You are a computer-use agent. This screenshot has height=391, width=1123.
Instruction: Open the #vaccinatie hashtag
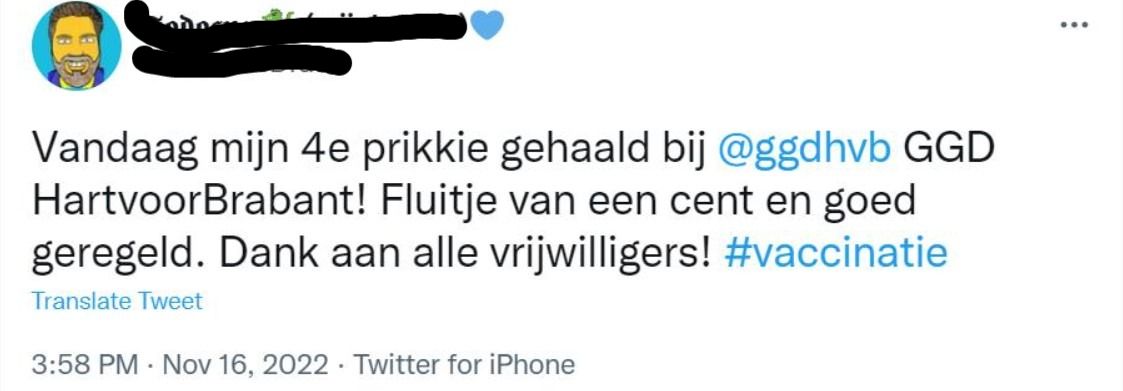pos(836,254)
